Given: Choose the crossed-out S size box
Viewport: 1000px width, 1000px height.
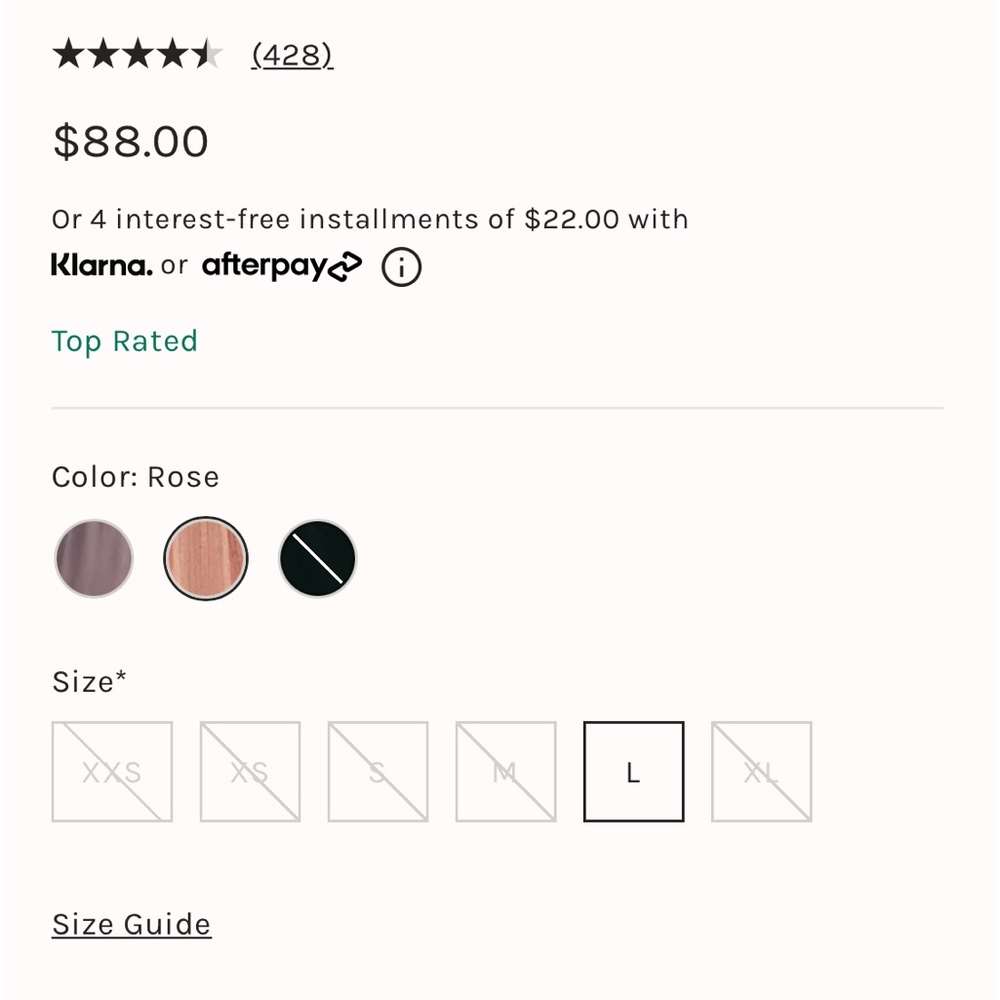Looking at the screenshot, I should (378, 772).
